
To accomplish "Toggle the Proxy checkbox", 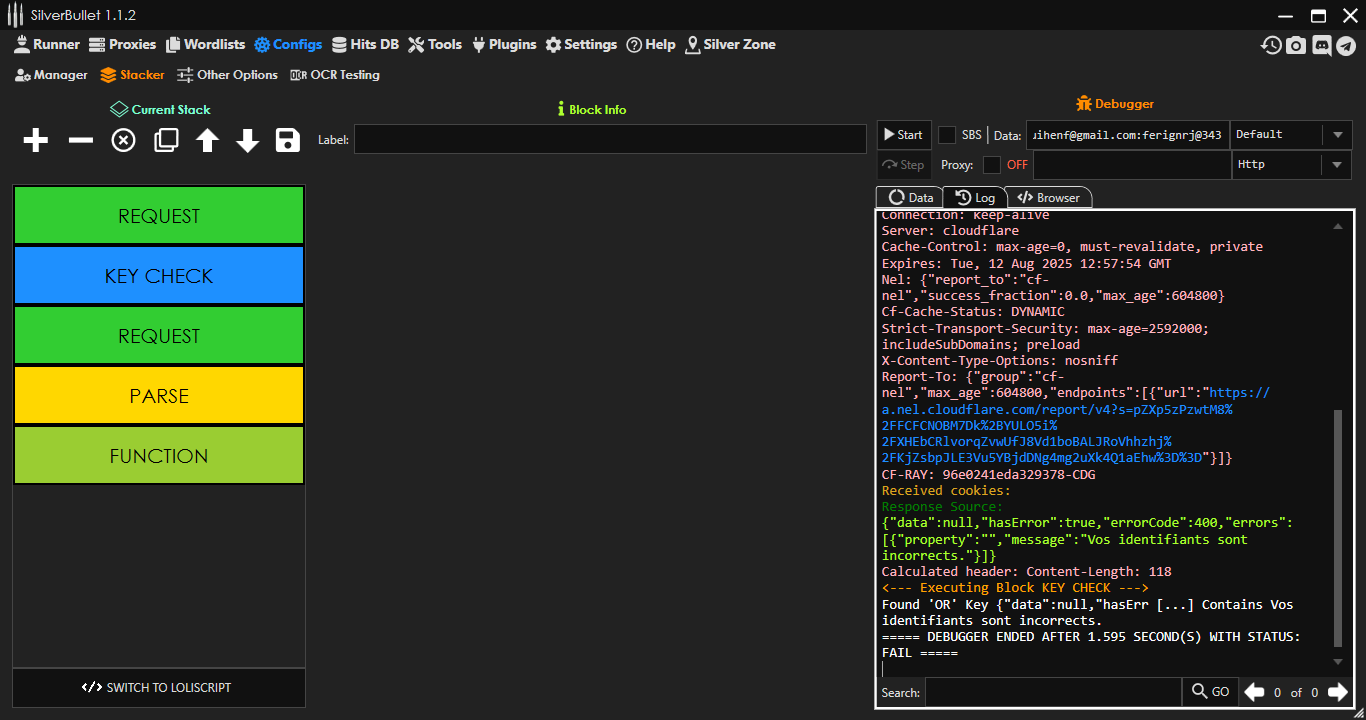I will click(992, 165).
